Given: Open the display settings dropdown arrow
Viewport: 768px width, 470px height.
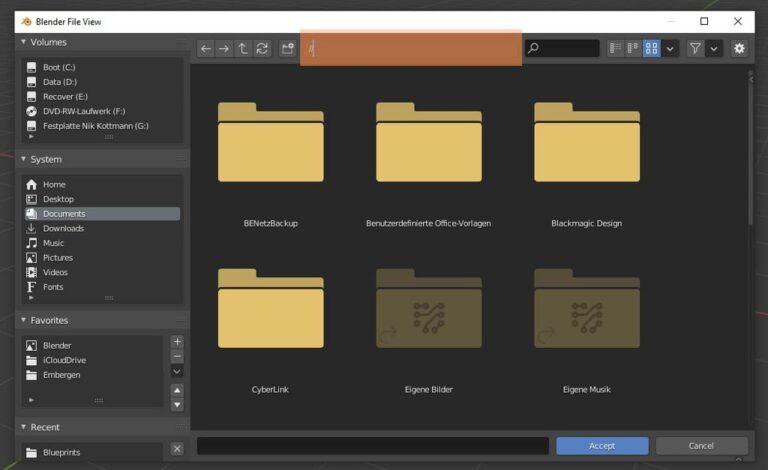Looking at the screenshot, I should [x=670, y=48].
